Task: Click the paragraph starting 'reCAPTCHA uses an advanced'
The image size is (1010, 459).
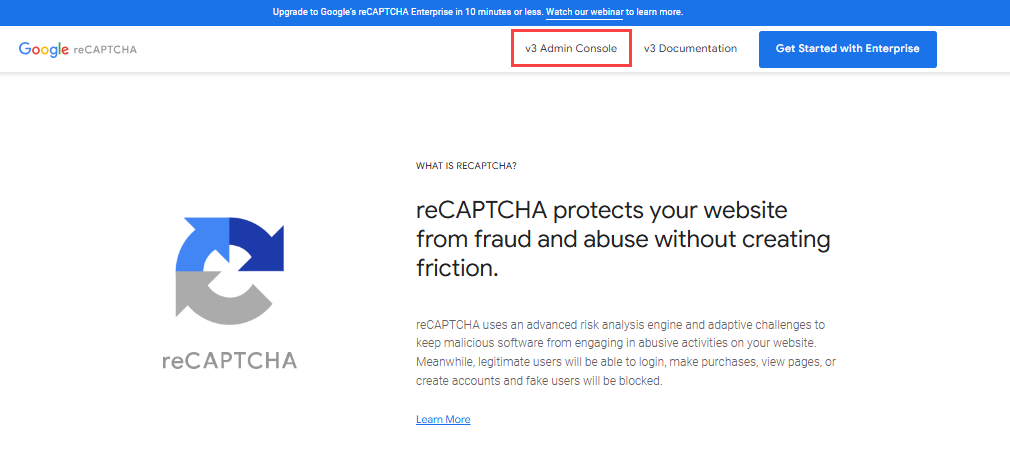Action: (x=626, y=353)
